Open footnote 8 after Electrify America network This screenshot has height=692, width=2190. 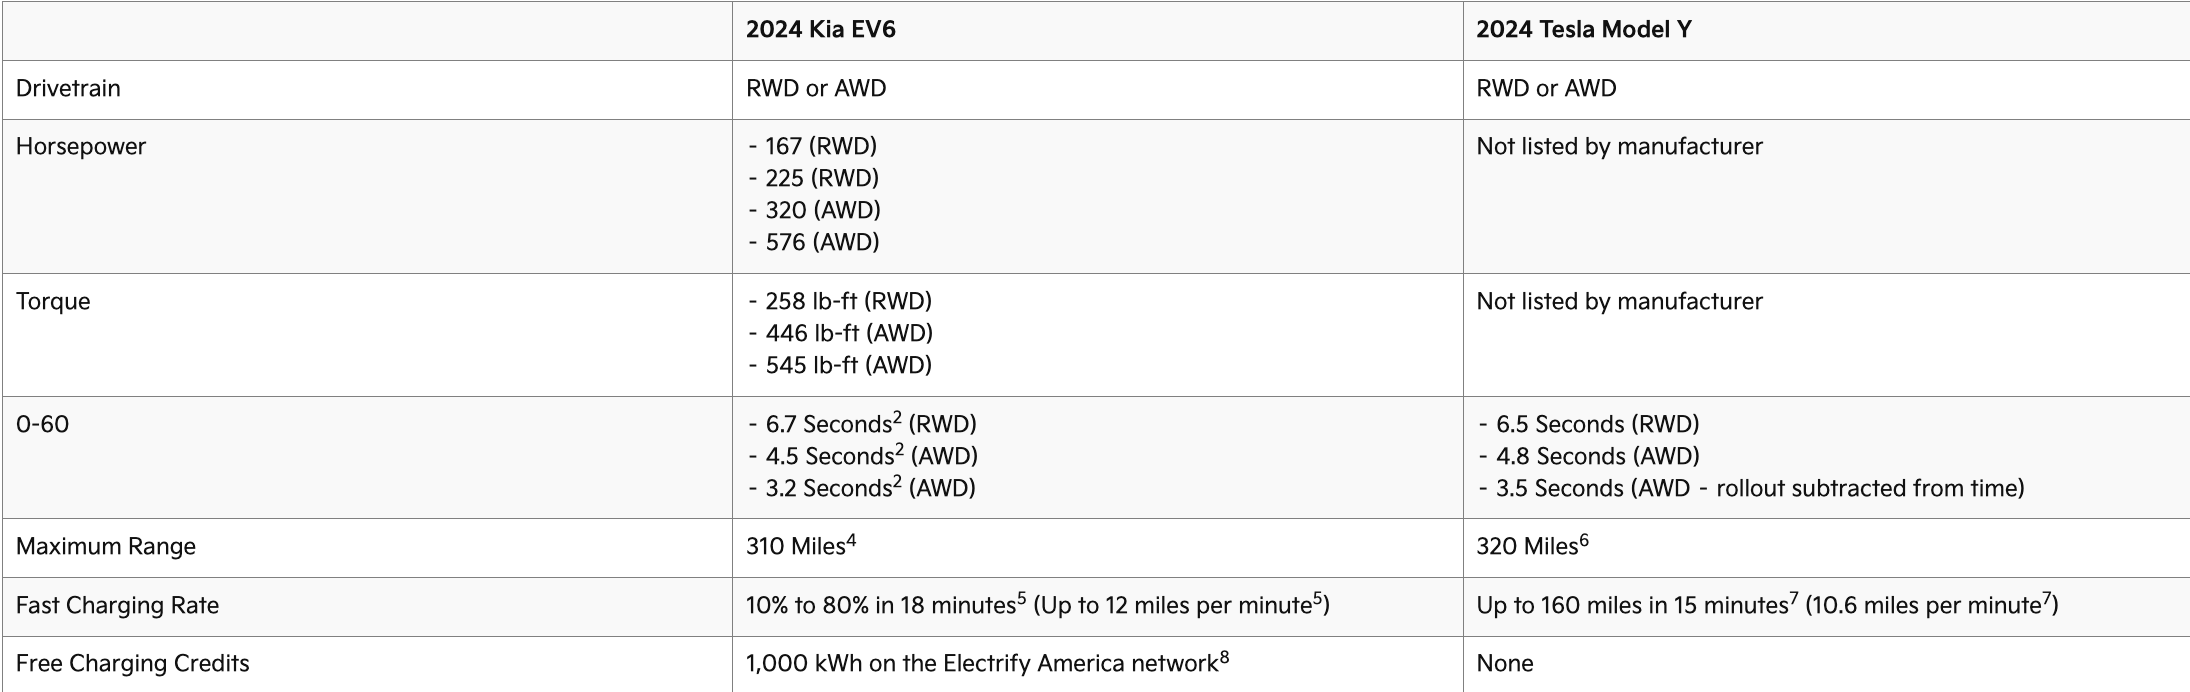pyautogui.click(x=1224, y=658)
